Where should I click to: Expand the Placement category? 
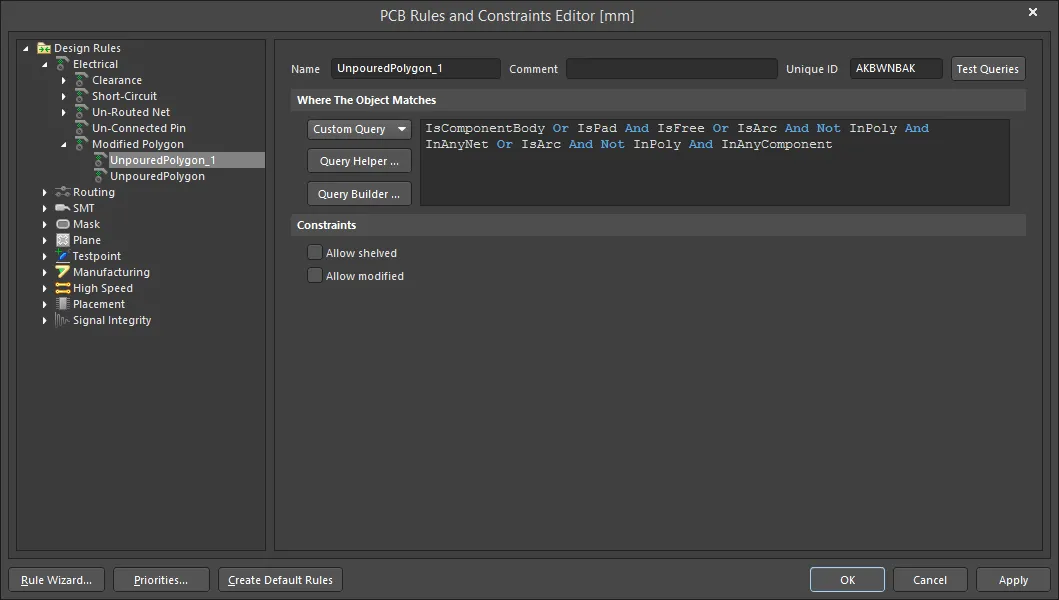click(45, 305)
